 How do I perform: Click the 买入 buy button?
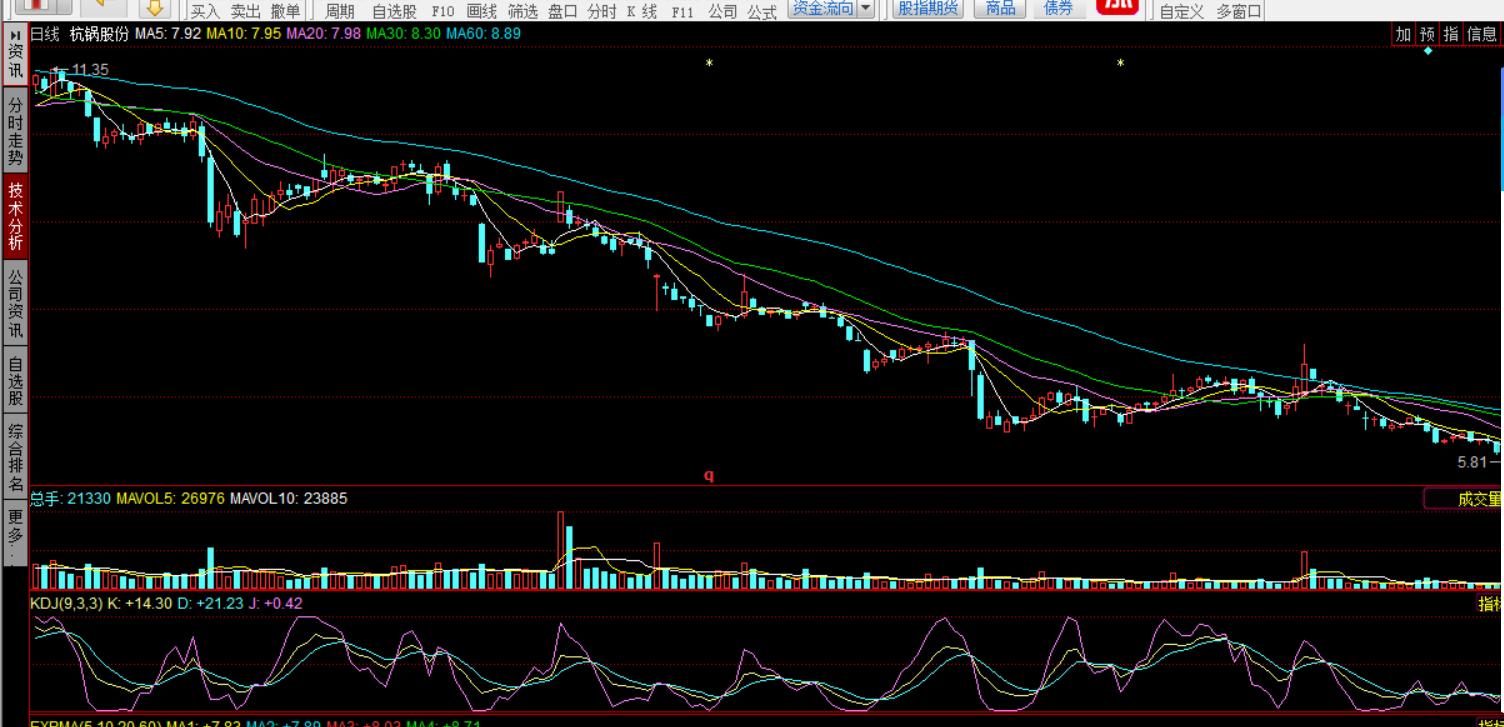[205, 12]
